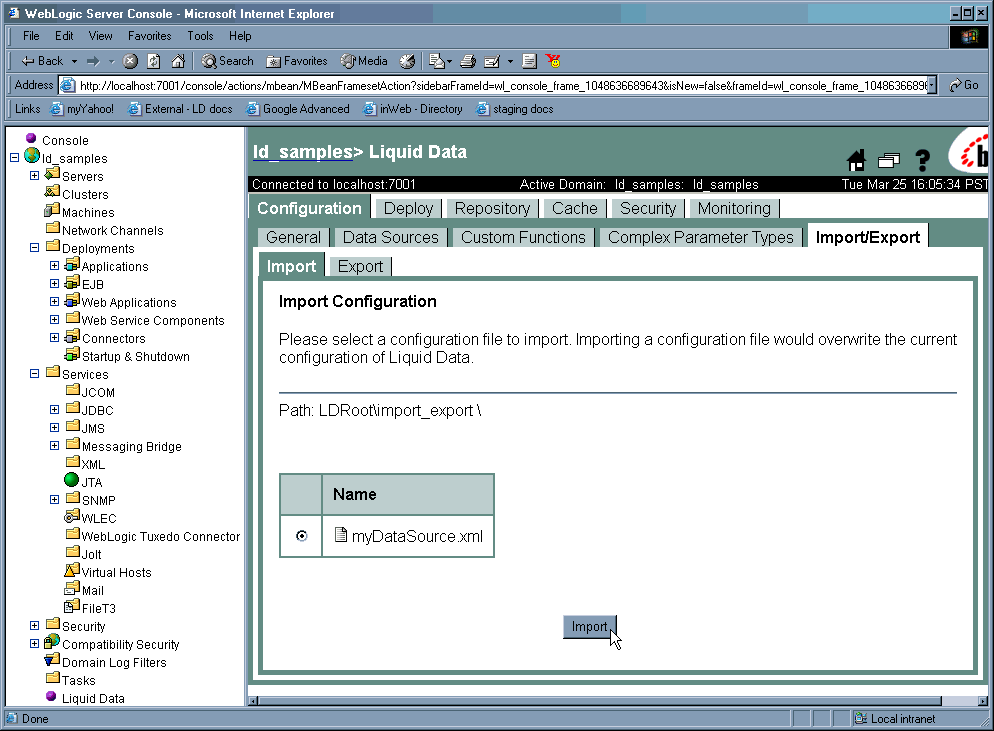
Task: Click the WLEC icon in tree
Action: point(72,516)
